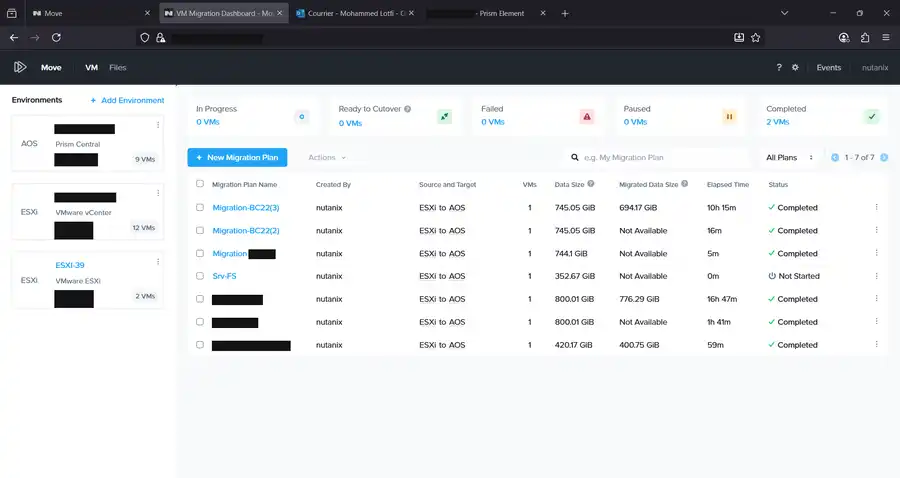Click the Ready to Cutover green icon
Image resolution: width=900 pixels, height=478 pixels.
tap(444, 116)
